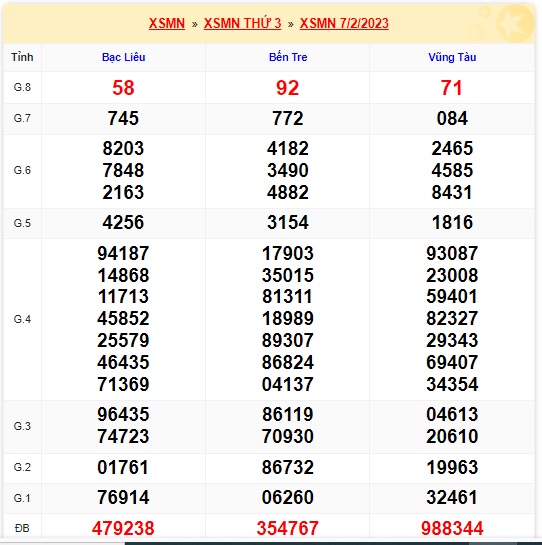This screenshot has height=545, width=542.
Task: Select G.6 number 4882
Action: pyautogui.click(x=288, y=192)
